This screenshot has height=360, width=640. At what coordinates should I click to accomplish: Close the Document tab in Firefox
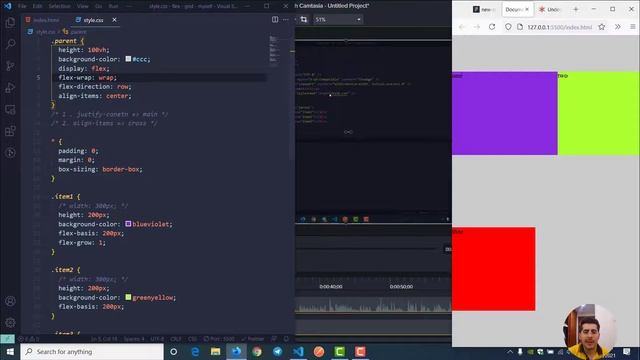[x=527, y=9]
